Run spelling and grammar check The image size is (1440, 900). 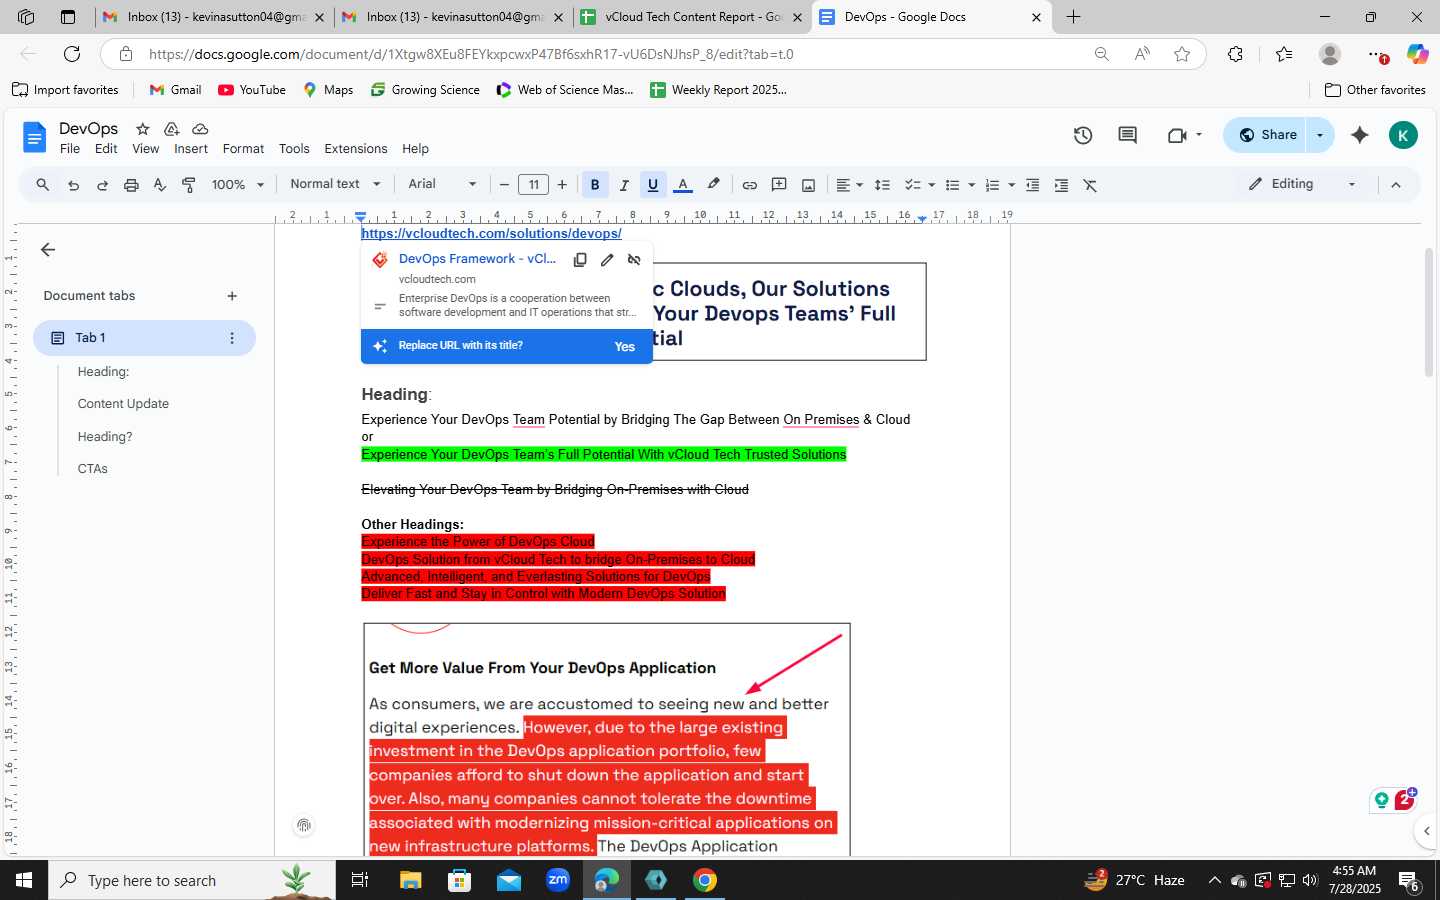pyautogui.click(x=160, y=185)
